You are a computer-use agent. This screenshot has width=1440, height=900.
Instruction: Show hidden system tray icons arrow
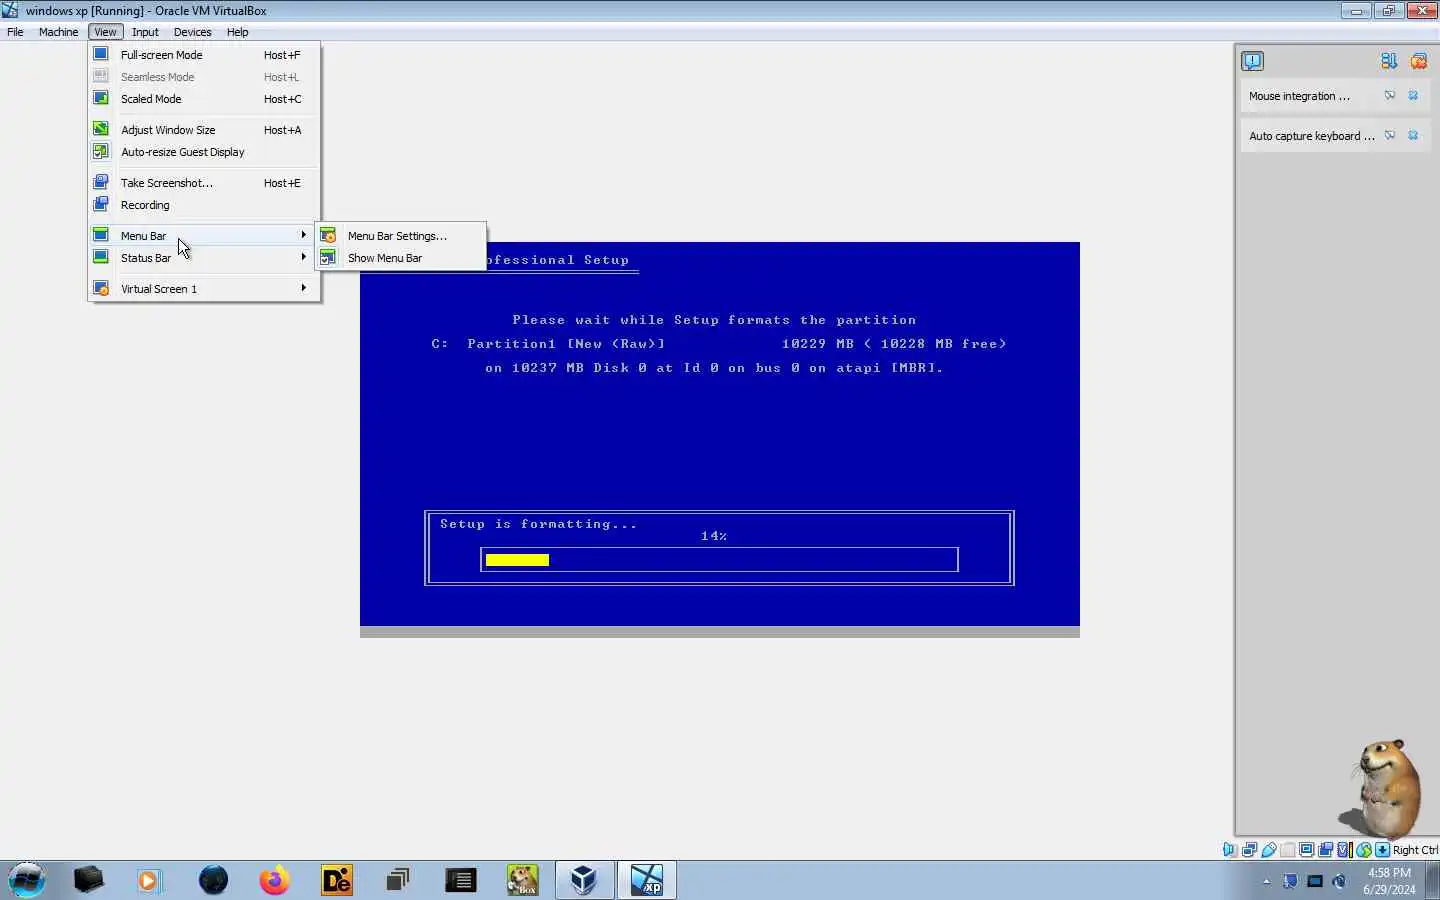(1266, 881)
